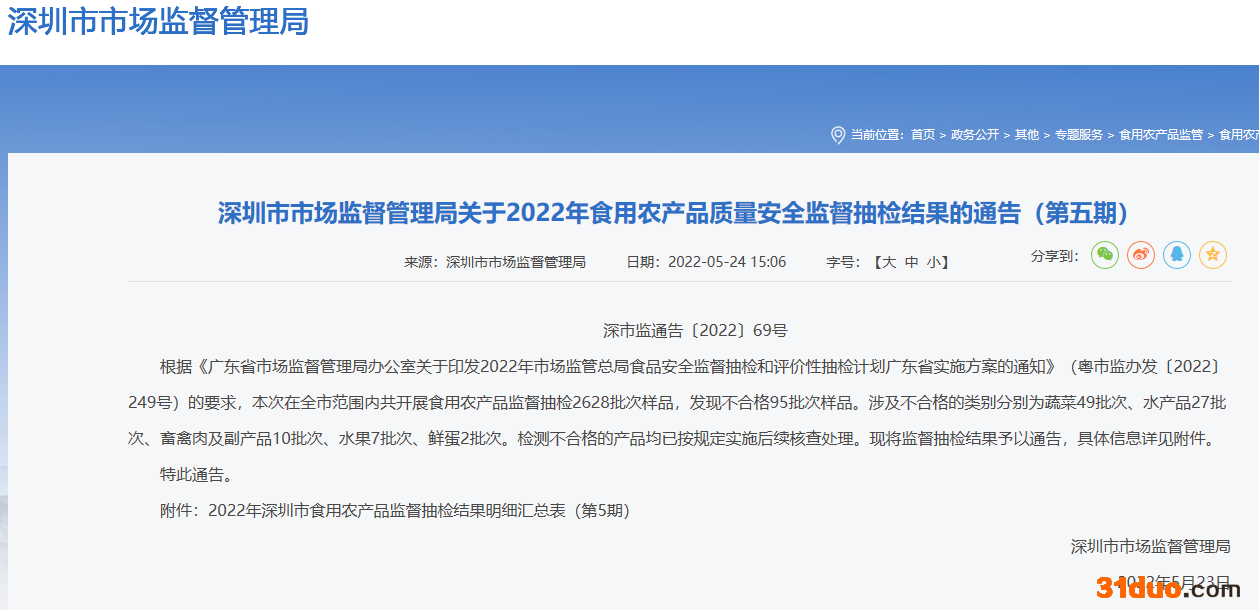The height and width of the screenshot is (610, 1259).
Task: Share the notice to WeChat
Action: coord(1104,255)
